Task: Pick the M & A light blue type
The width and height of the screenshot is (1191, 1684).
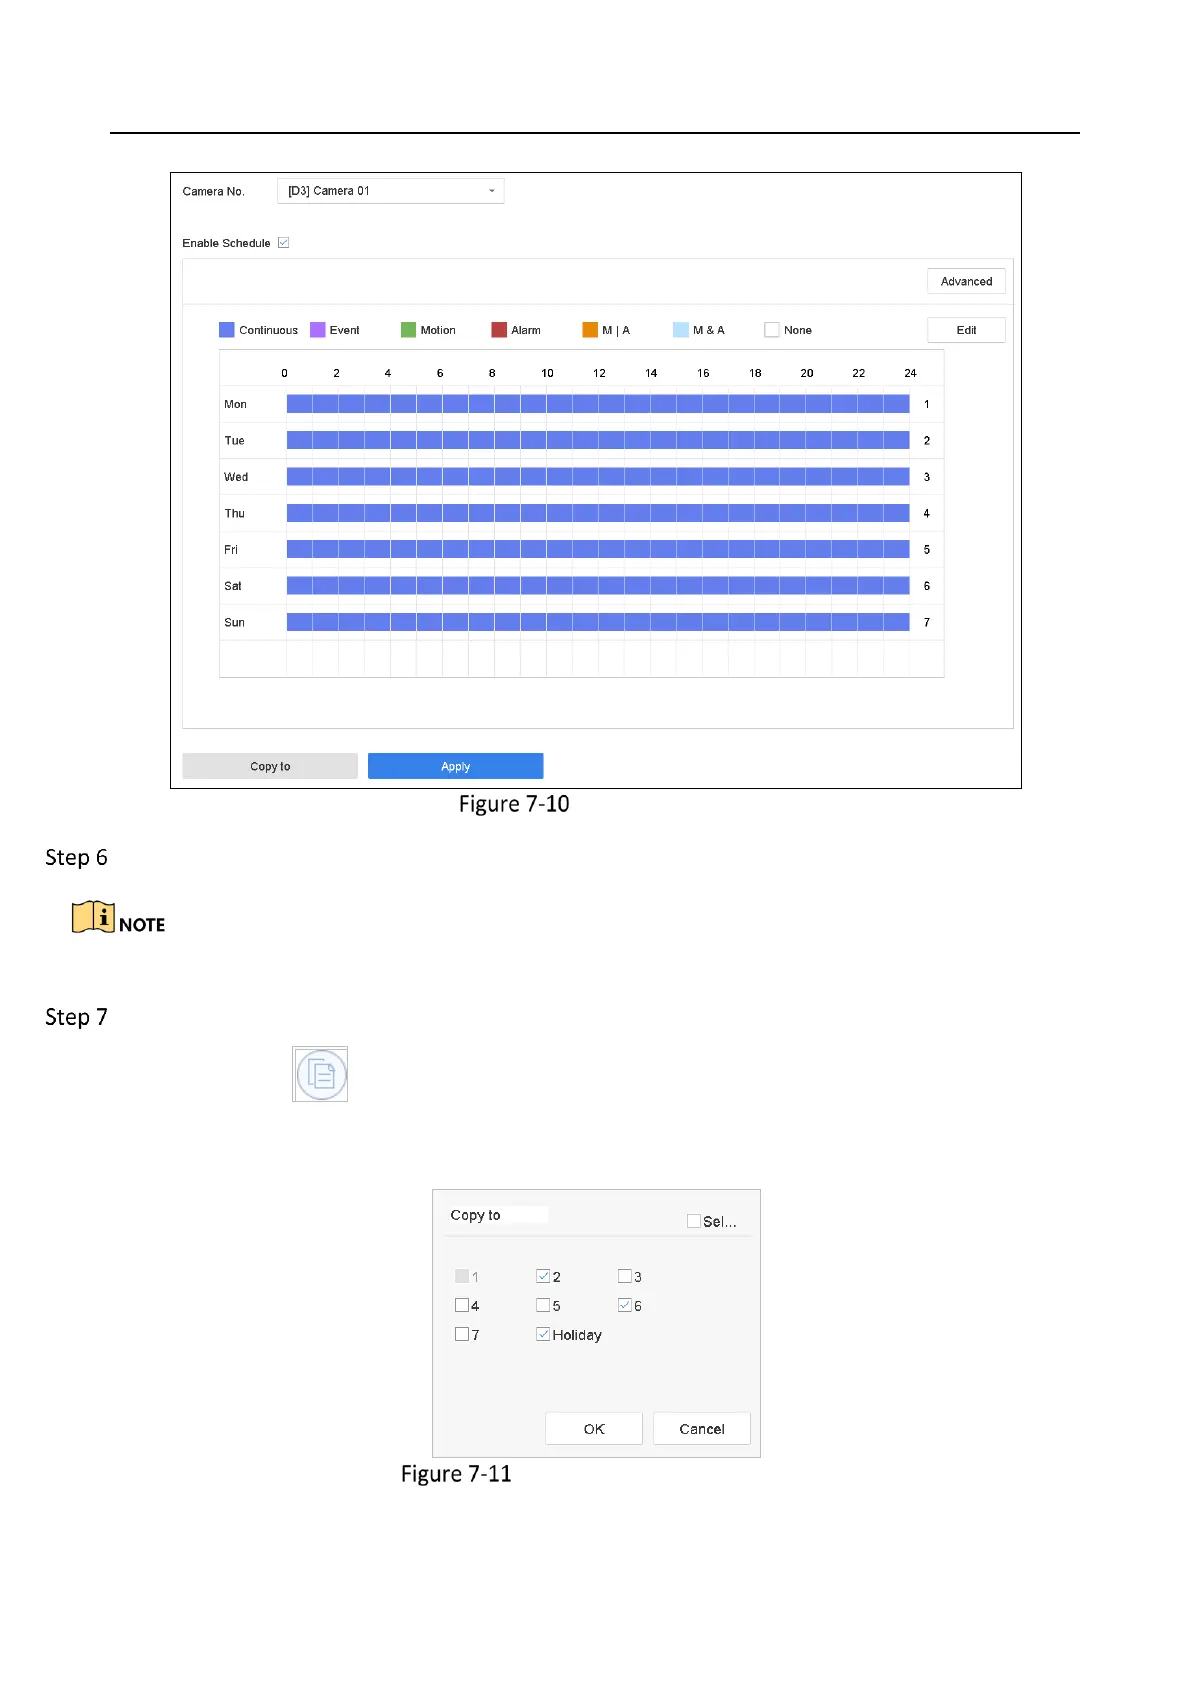Action: coord(681,330)
